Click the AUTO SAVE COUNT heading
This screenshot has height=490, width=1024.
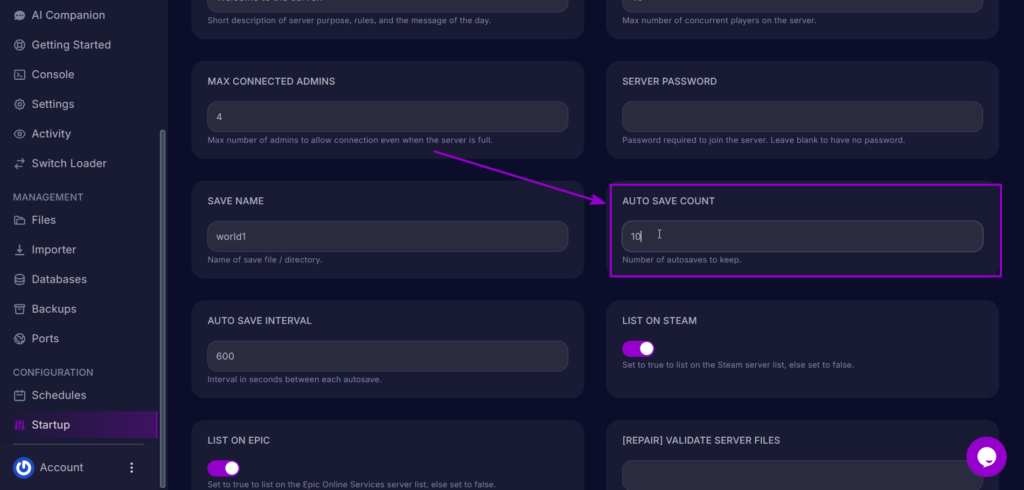(668, 201)
